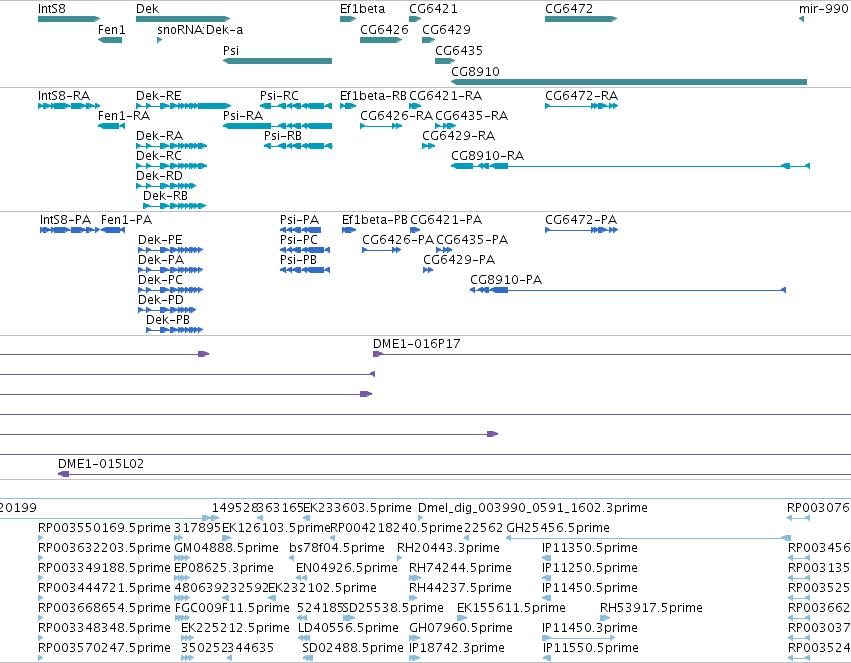Click the Dek-RA transcript
The image size is (851, 663).
pyautogui.click(x=172, y=146)
